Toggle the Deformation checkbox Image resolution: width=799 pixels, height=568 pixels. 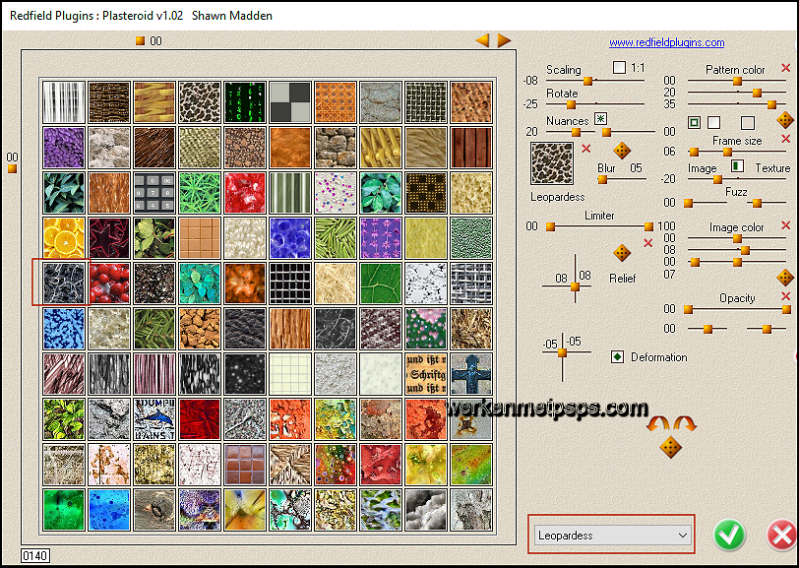(x=617, y=356)
